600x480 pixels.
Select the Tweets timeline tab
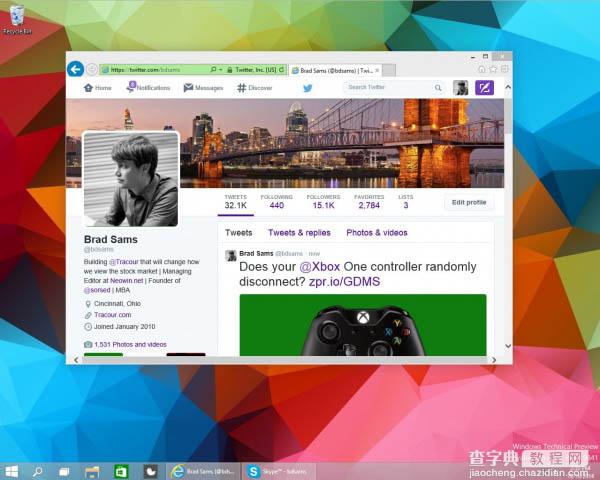238,233
